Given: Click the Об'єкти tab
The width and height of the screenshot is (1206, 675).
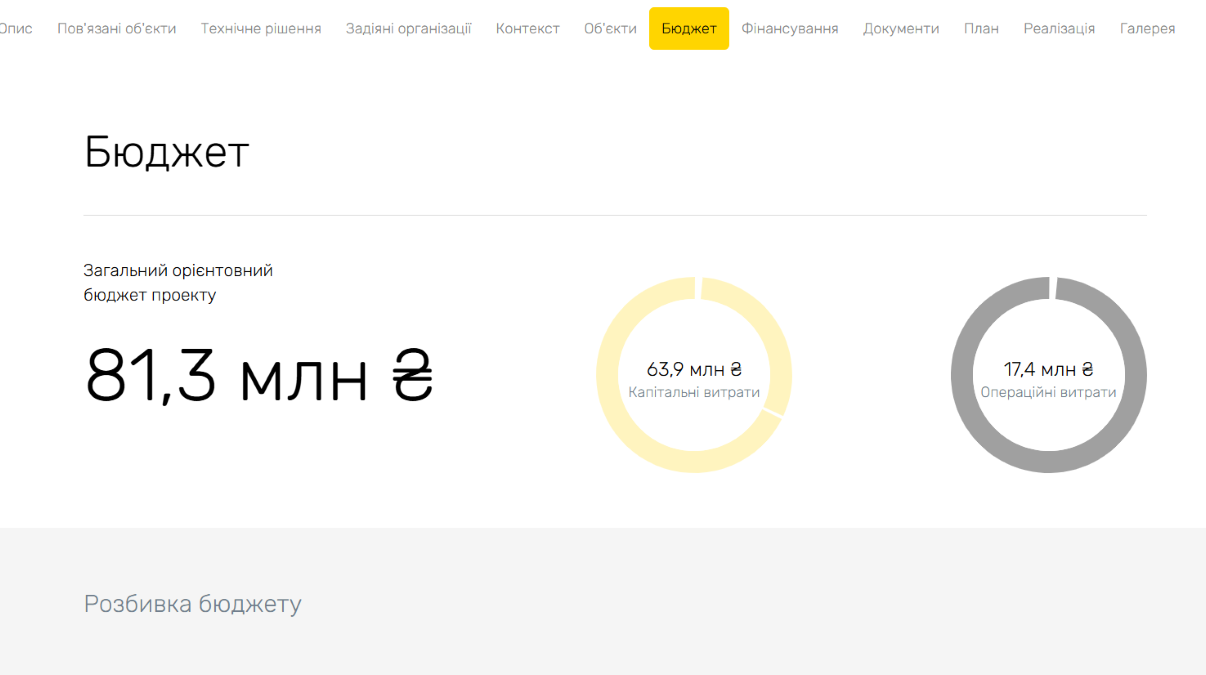Looking at the screenshot, I should click(x=610, y=29).
